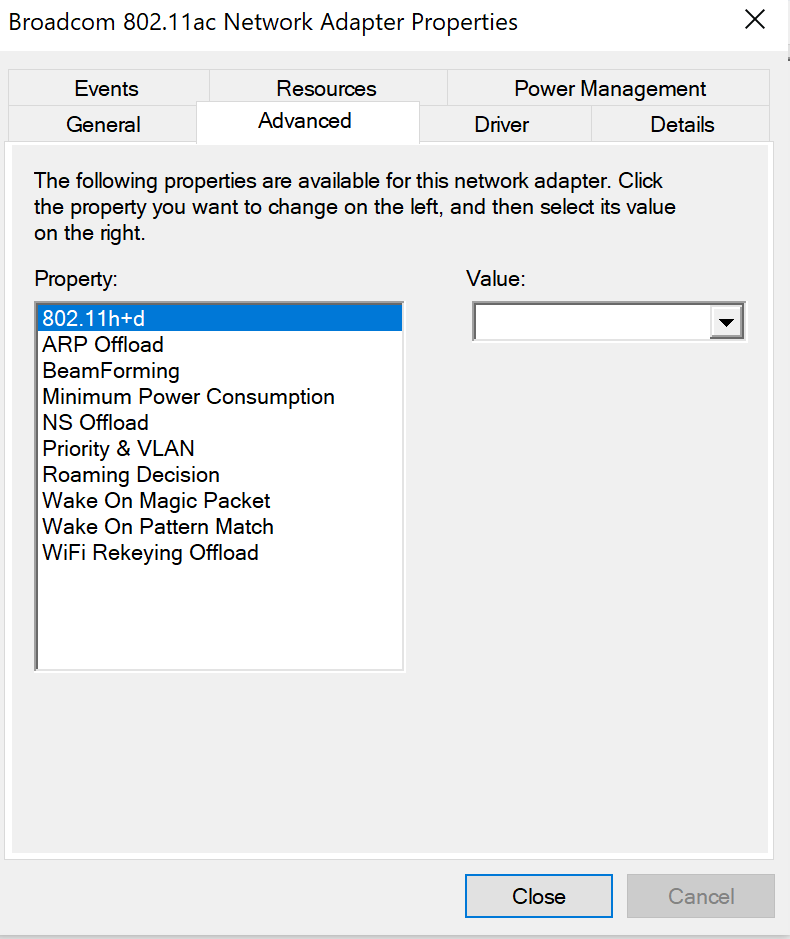Click the greyed Cancel button
790x939 pixels.
click(x=701, y=896)
